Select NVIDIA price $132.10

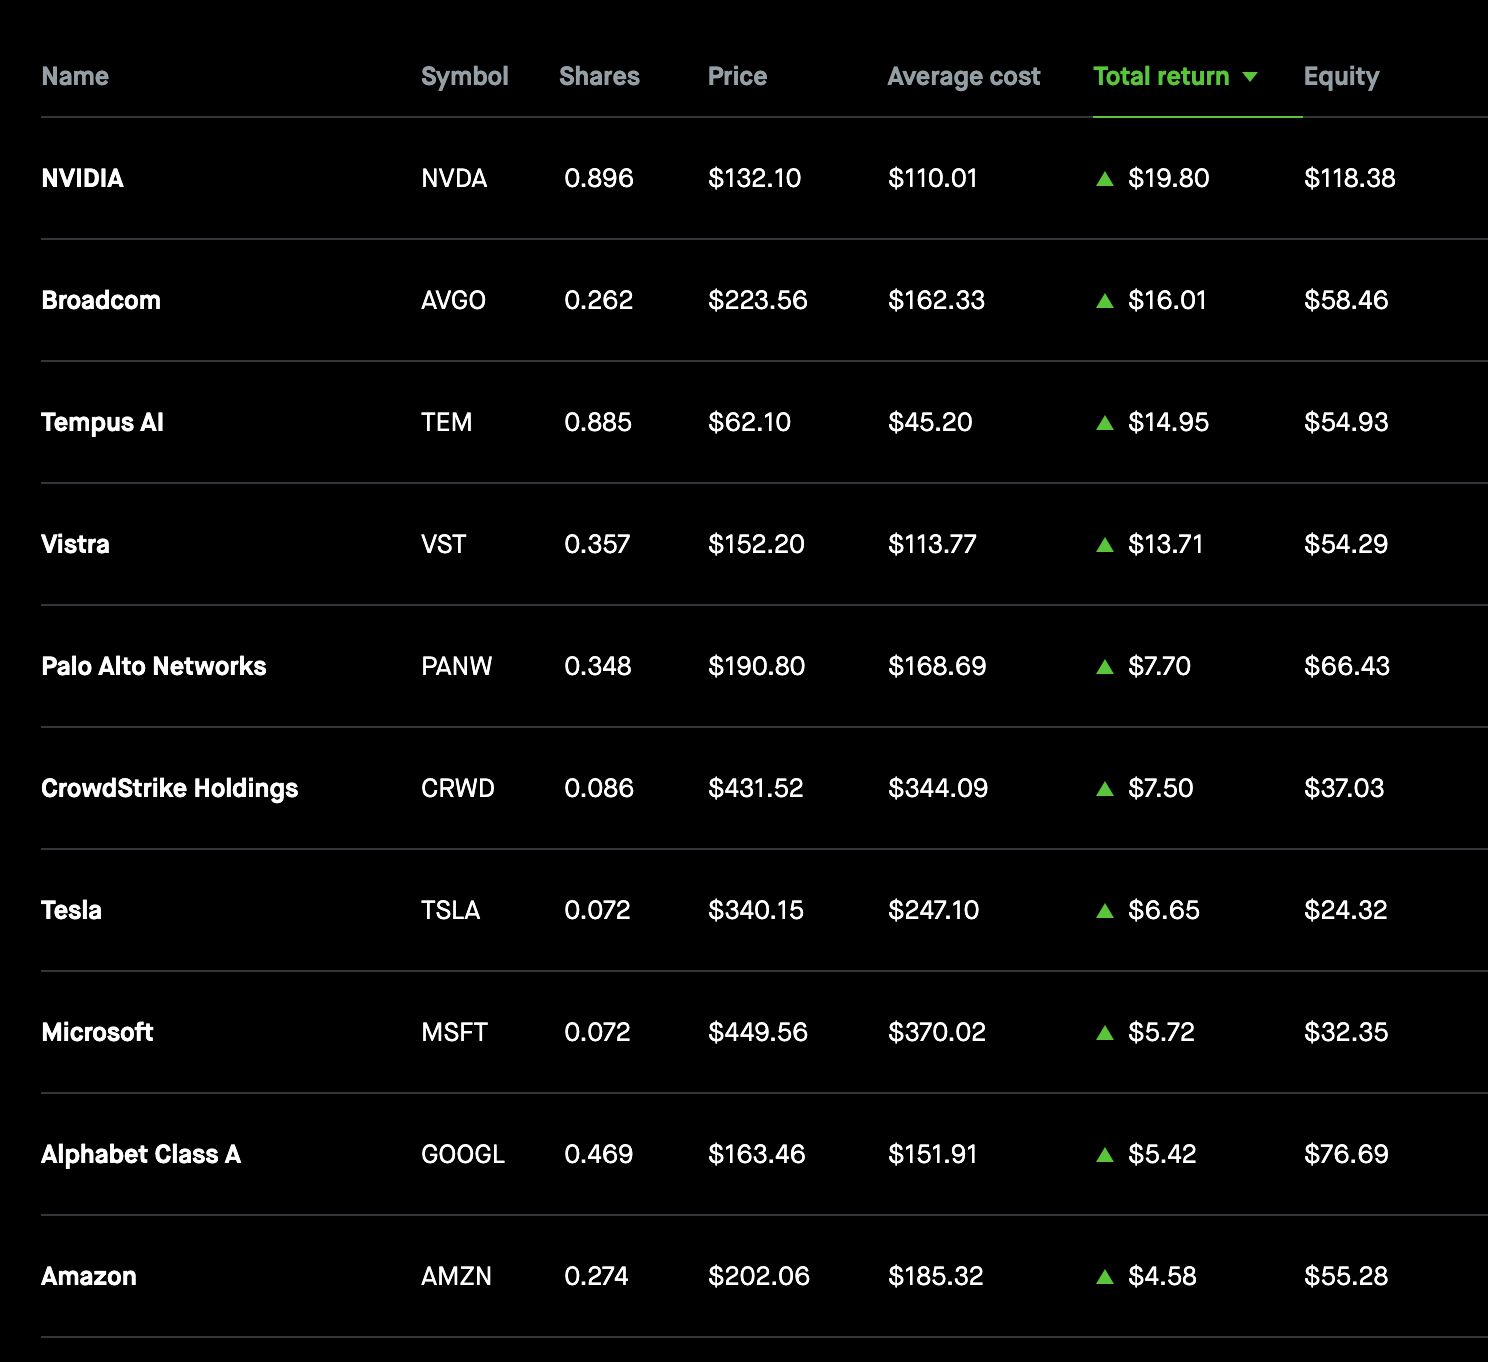click(755, 178)
